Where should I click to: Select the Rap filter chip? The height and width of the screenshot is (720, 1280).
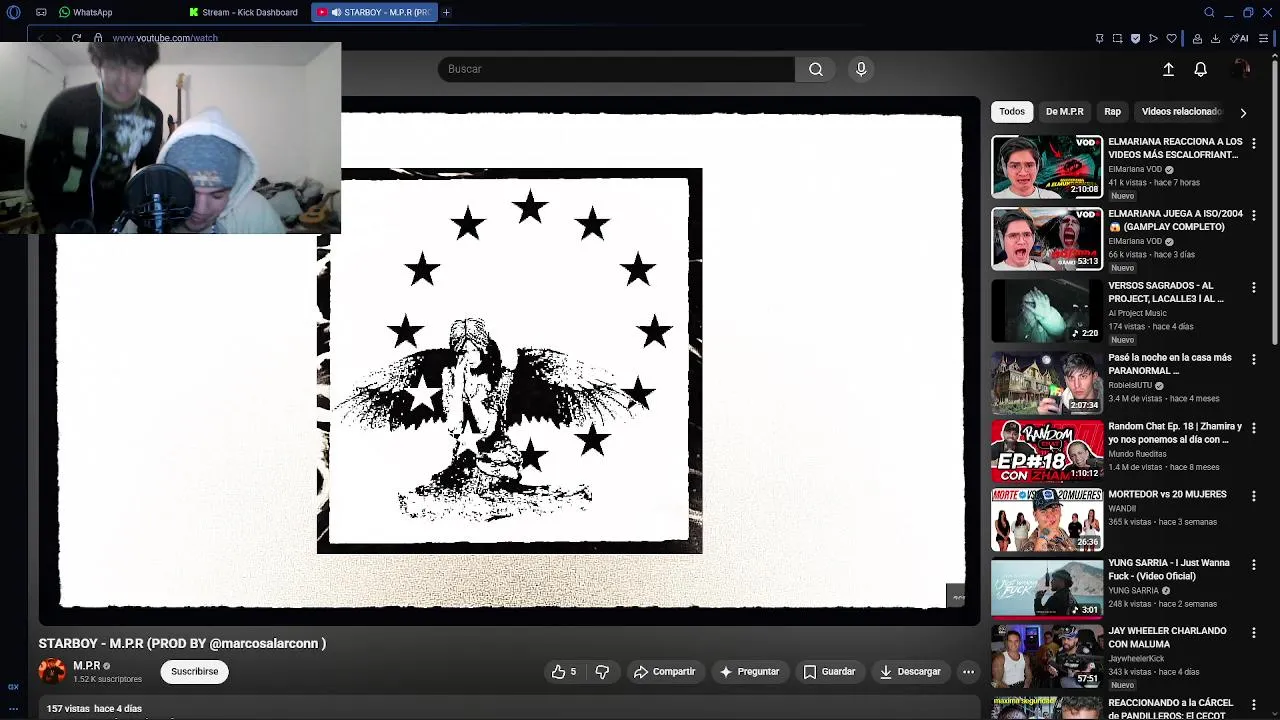[1112, 112]
